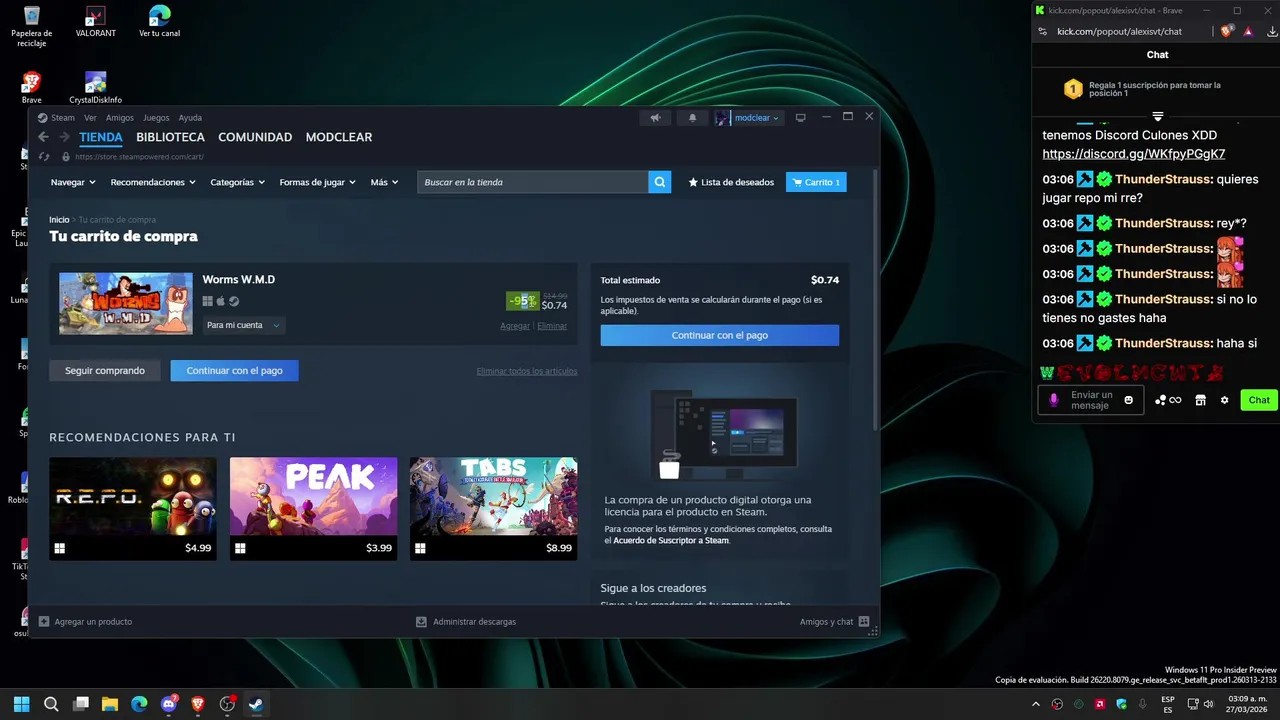Switch to COMUNIDAD tab
This screenshot has height=720, width=1280.
coord(255,137)
